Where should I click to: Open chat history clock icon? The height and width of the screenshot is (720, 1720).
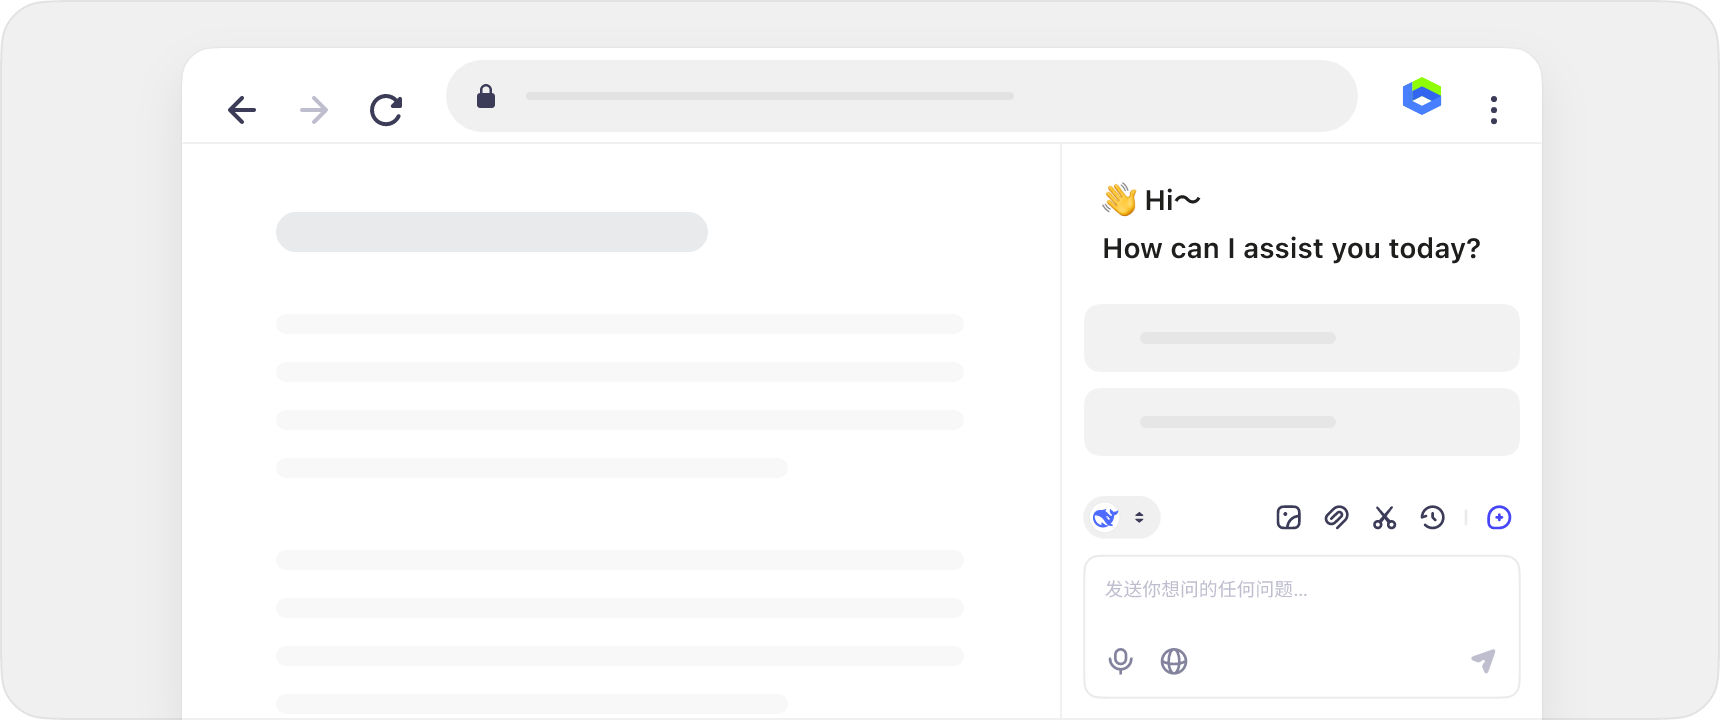click(x=1433, y=517)
